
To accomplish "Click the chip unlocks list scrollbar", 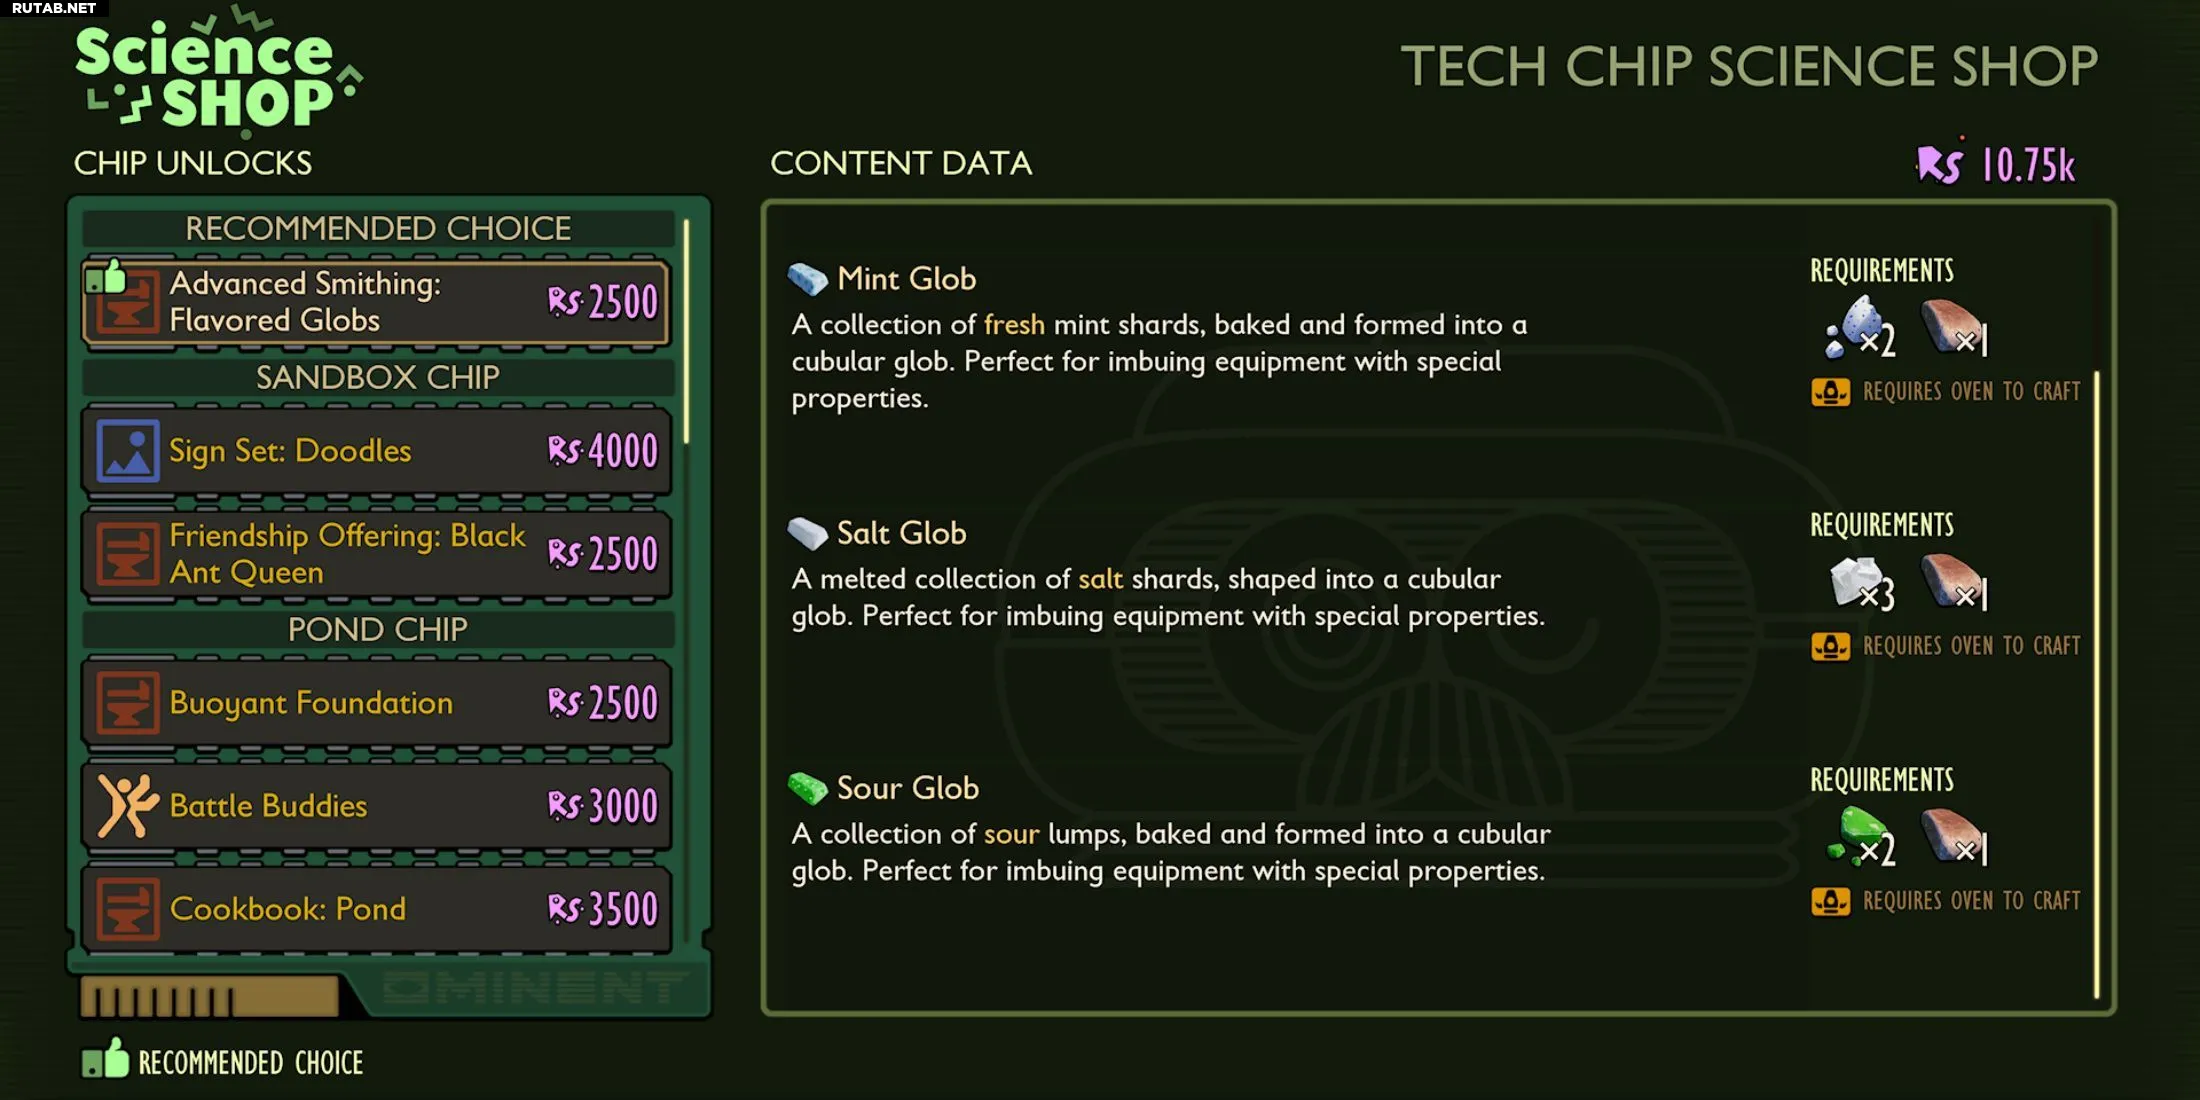I will [x=686, y=332].
